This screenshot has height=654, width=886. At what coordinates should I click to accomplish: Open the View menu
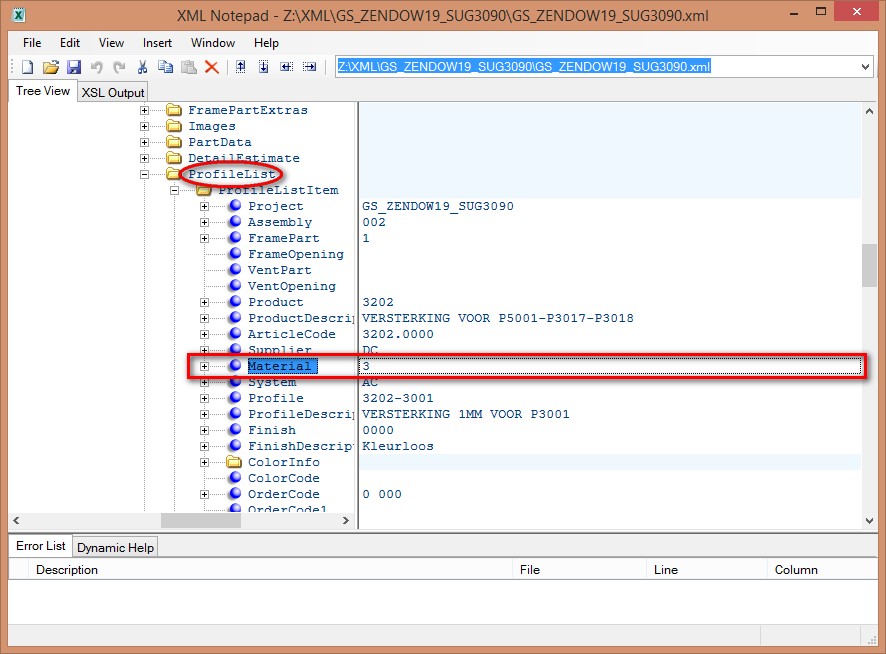pos(111,43)
